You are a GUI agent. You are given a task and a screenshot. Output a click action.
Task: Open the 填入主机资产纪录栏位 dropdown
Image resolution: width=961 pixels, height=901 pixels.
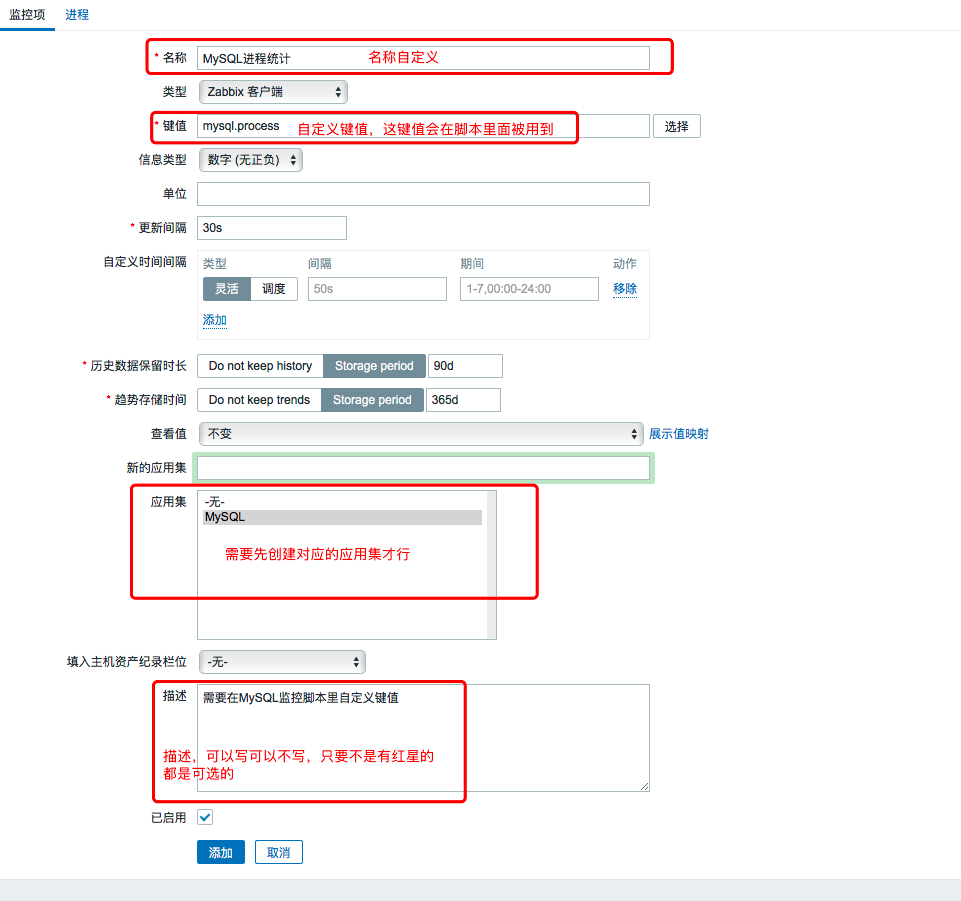tap(282, 662)
